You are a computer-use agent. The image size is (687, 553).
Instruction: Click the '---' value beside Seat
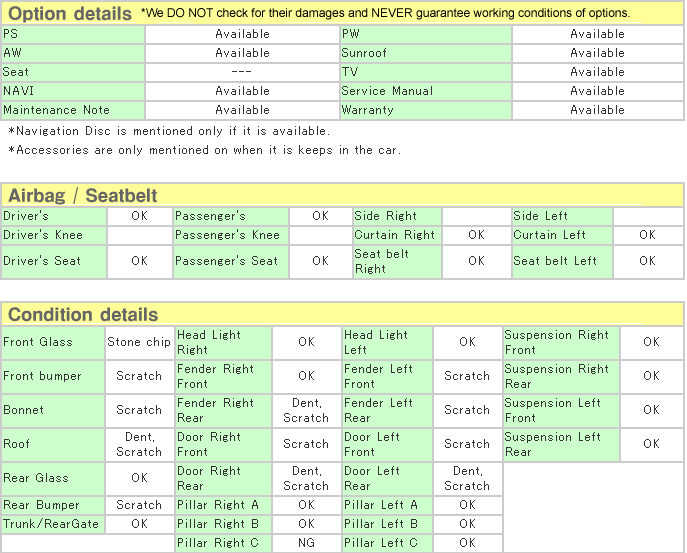pyautogui.click(x=242, y=72)
